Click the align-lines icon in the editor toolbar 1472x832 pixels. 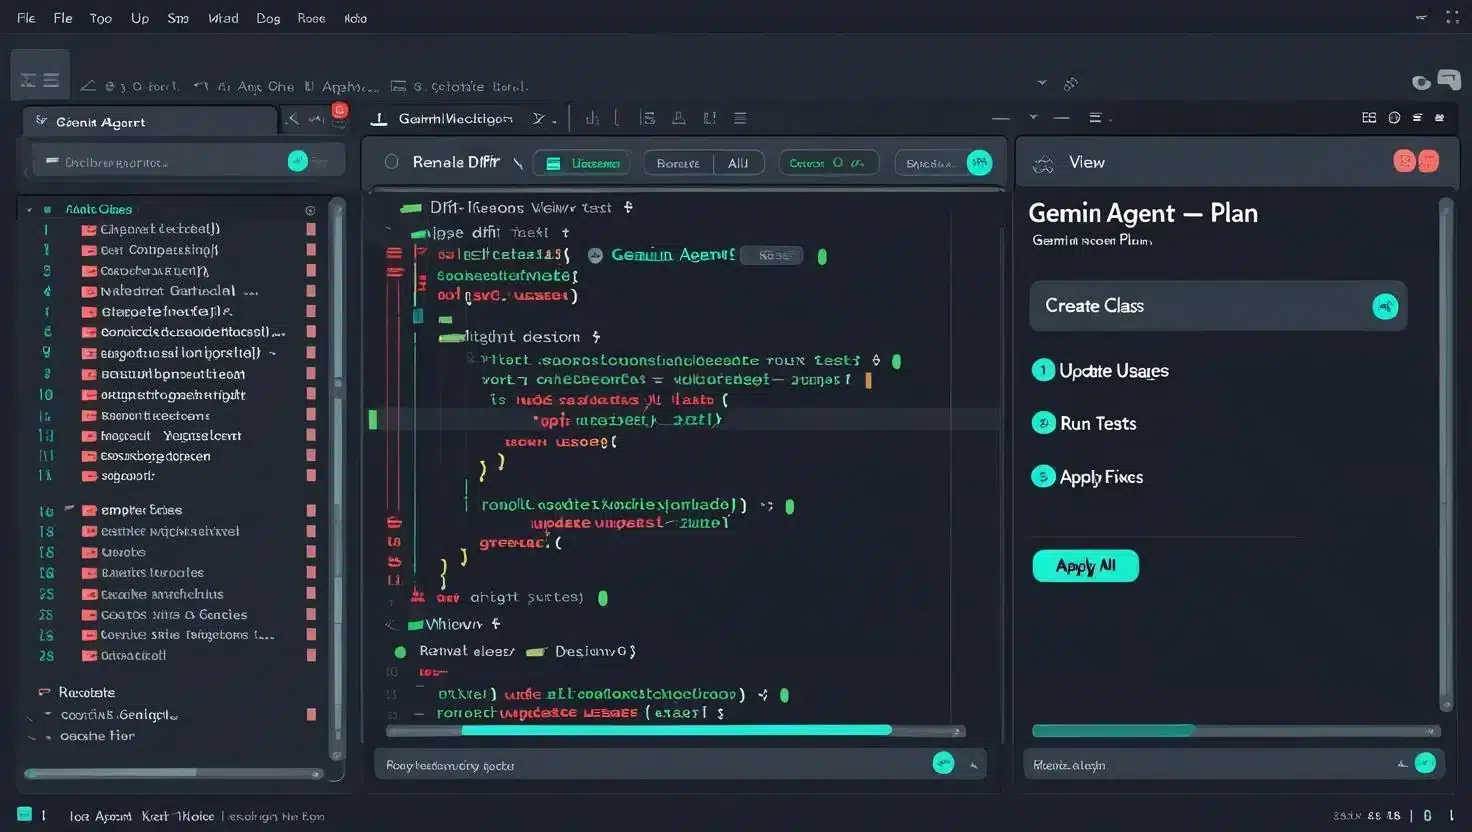coord(740,118)
